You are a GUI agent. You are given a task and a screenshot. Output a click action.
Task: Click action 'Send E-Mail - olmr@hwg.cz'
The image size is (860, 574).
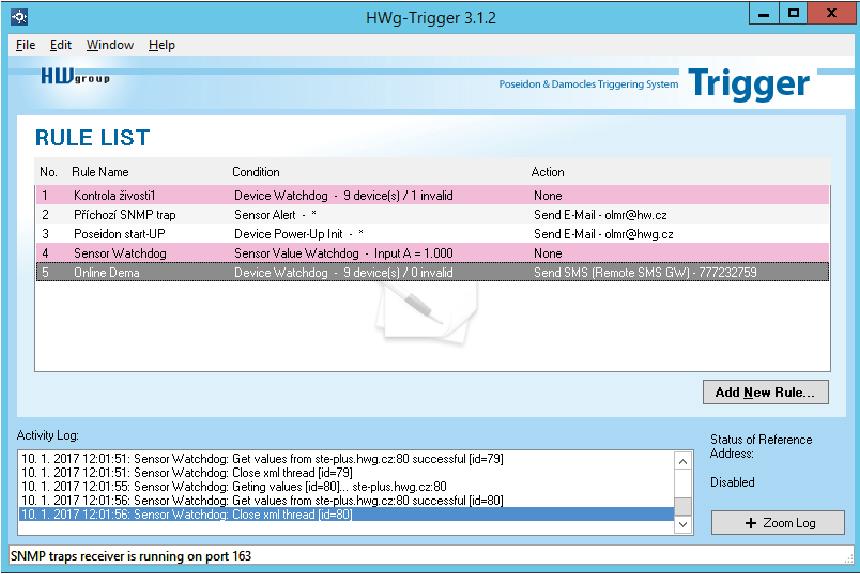604,234
